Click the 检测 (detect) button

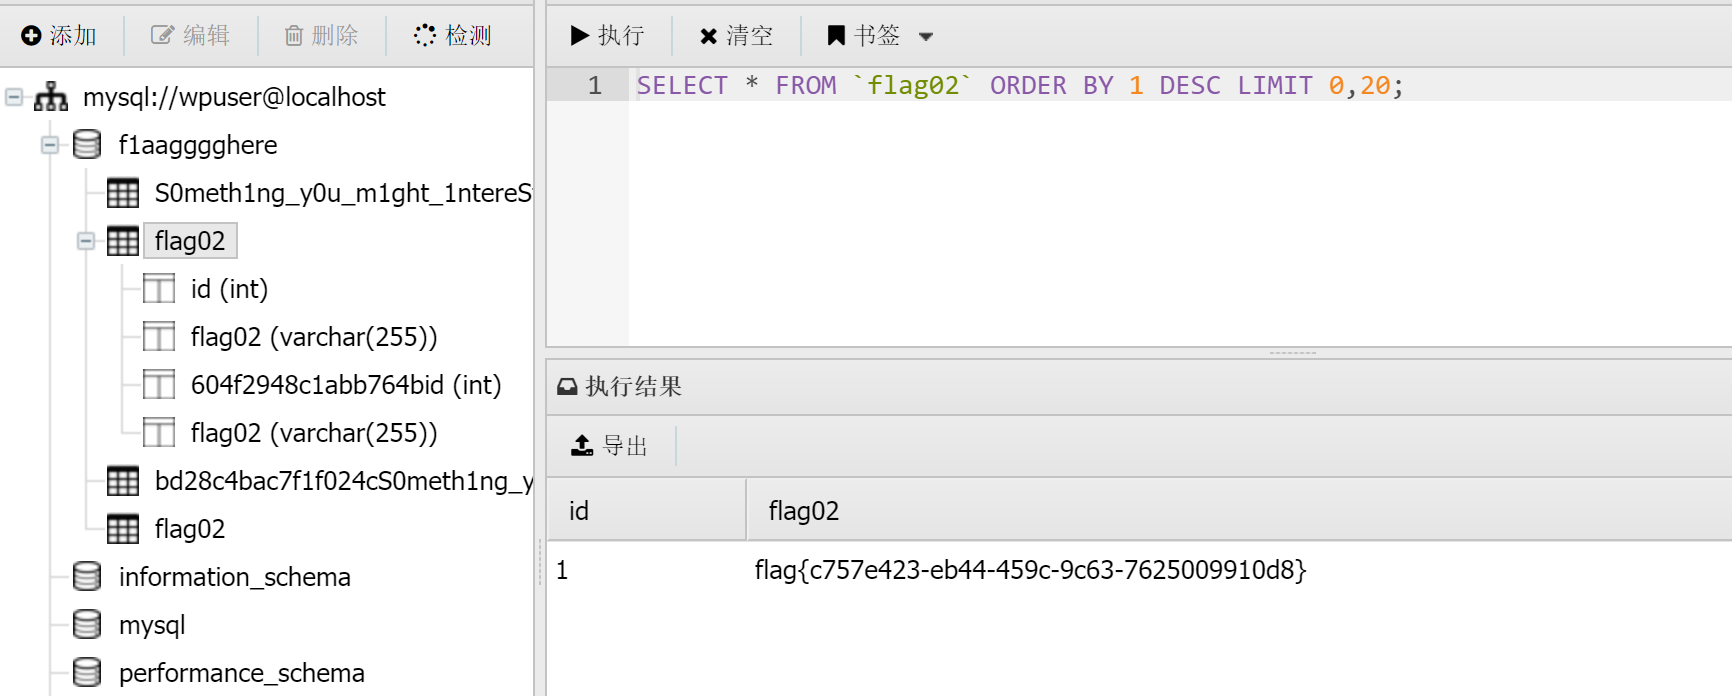point(453,36)
